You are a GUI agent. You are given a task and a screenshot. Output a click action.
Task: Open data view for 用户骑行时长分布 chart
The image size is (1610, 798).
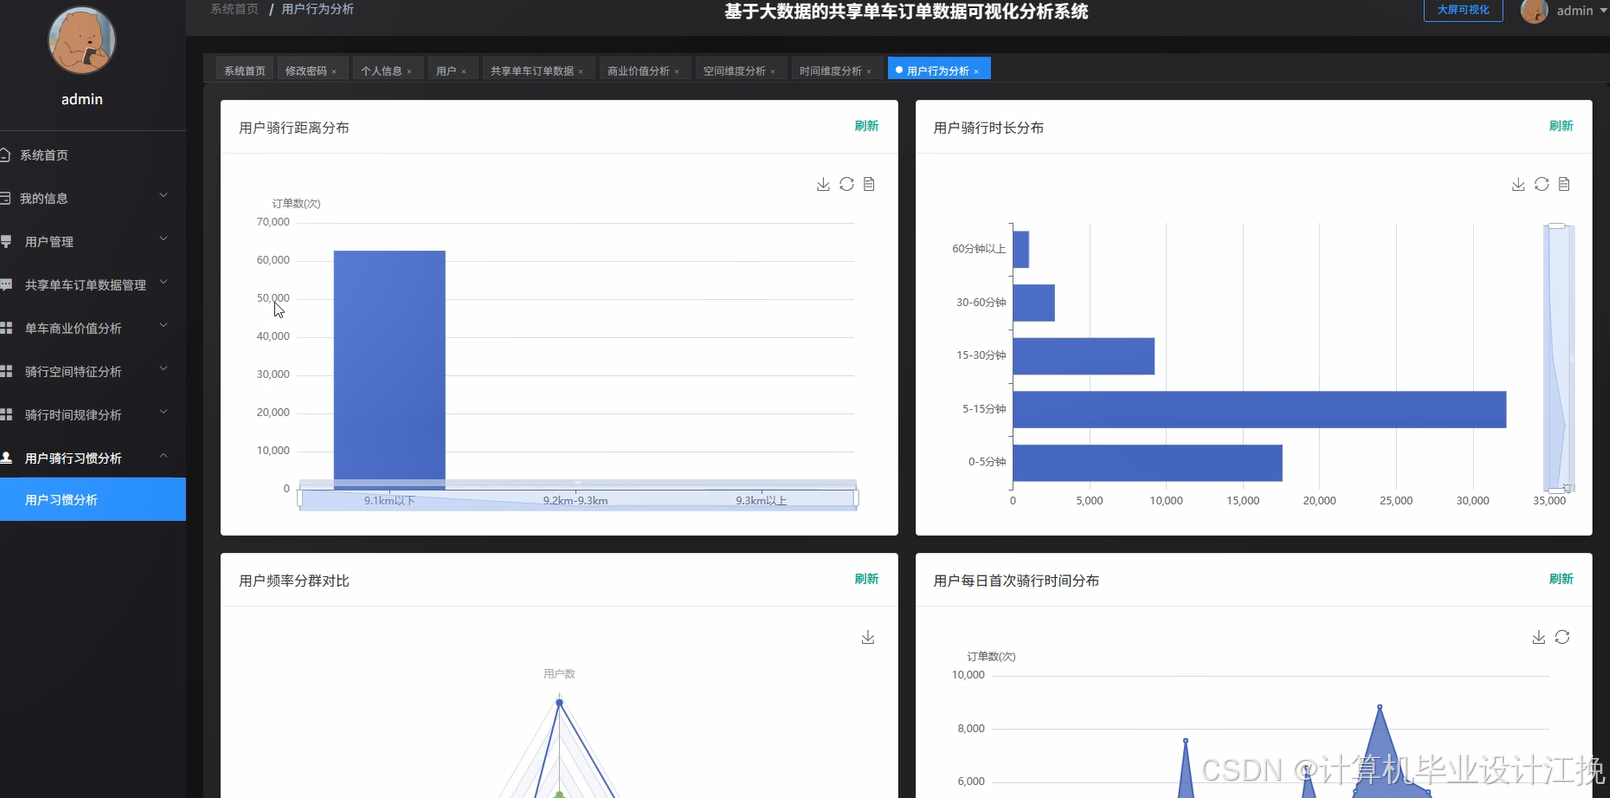coord(1564,184)
